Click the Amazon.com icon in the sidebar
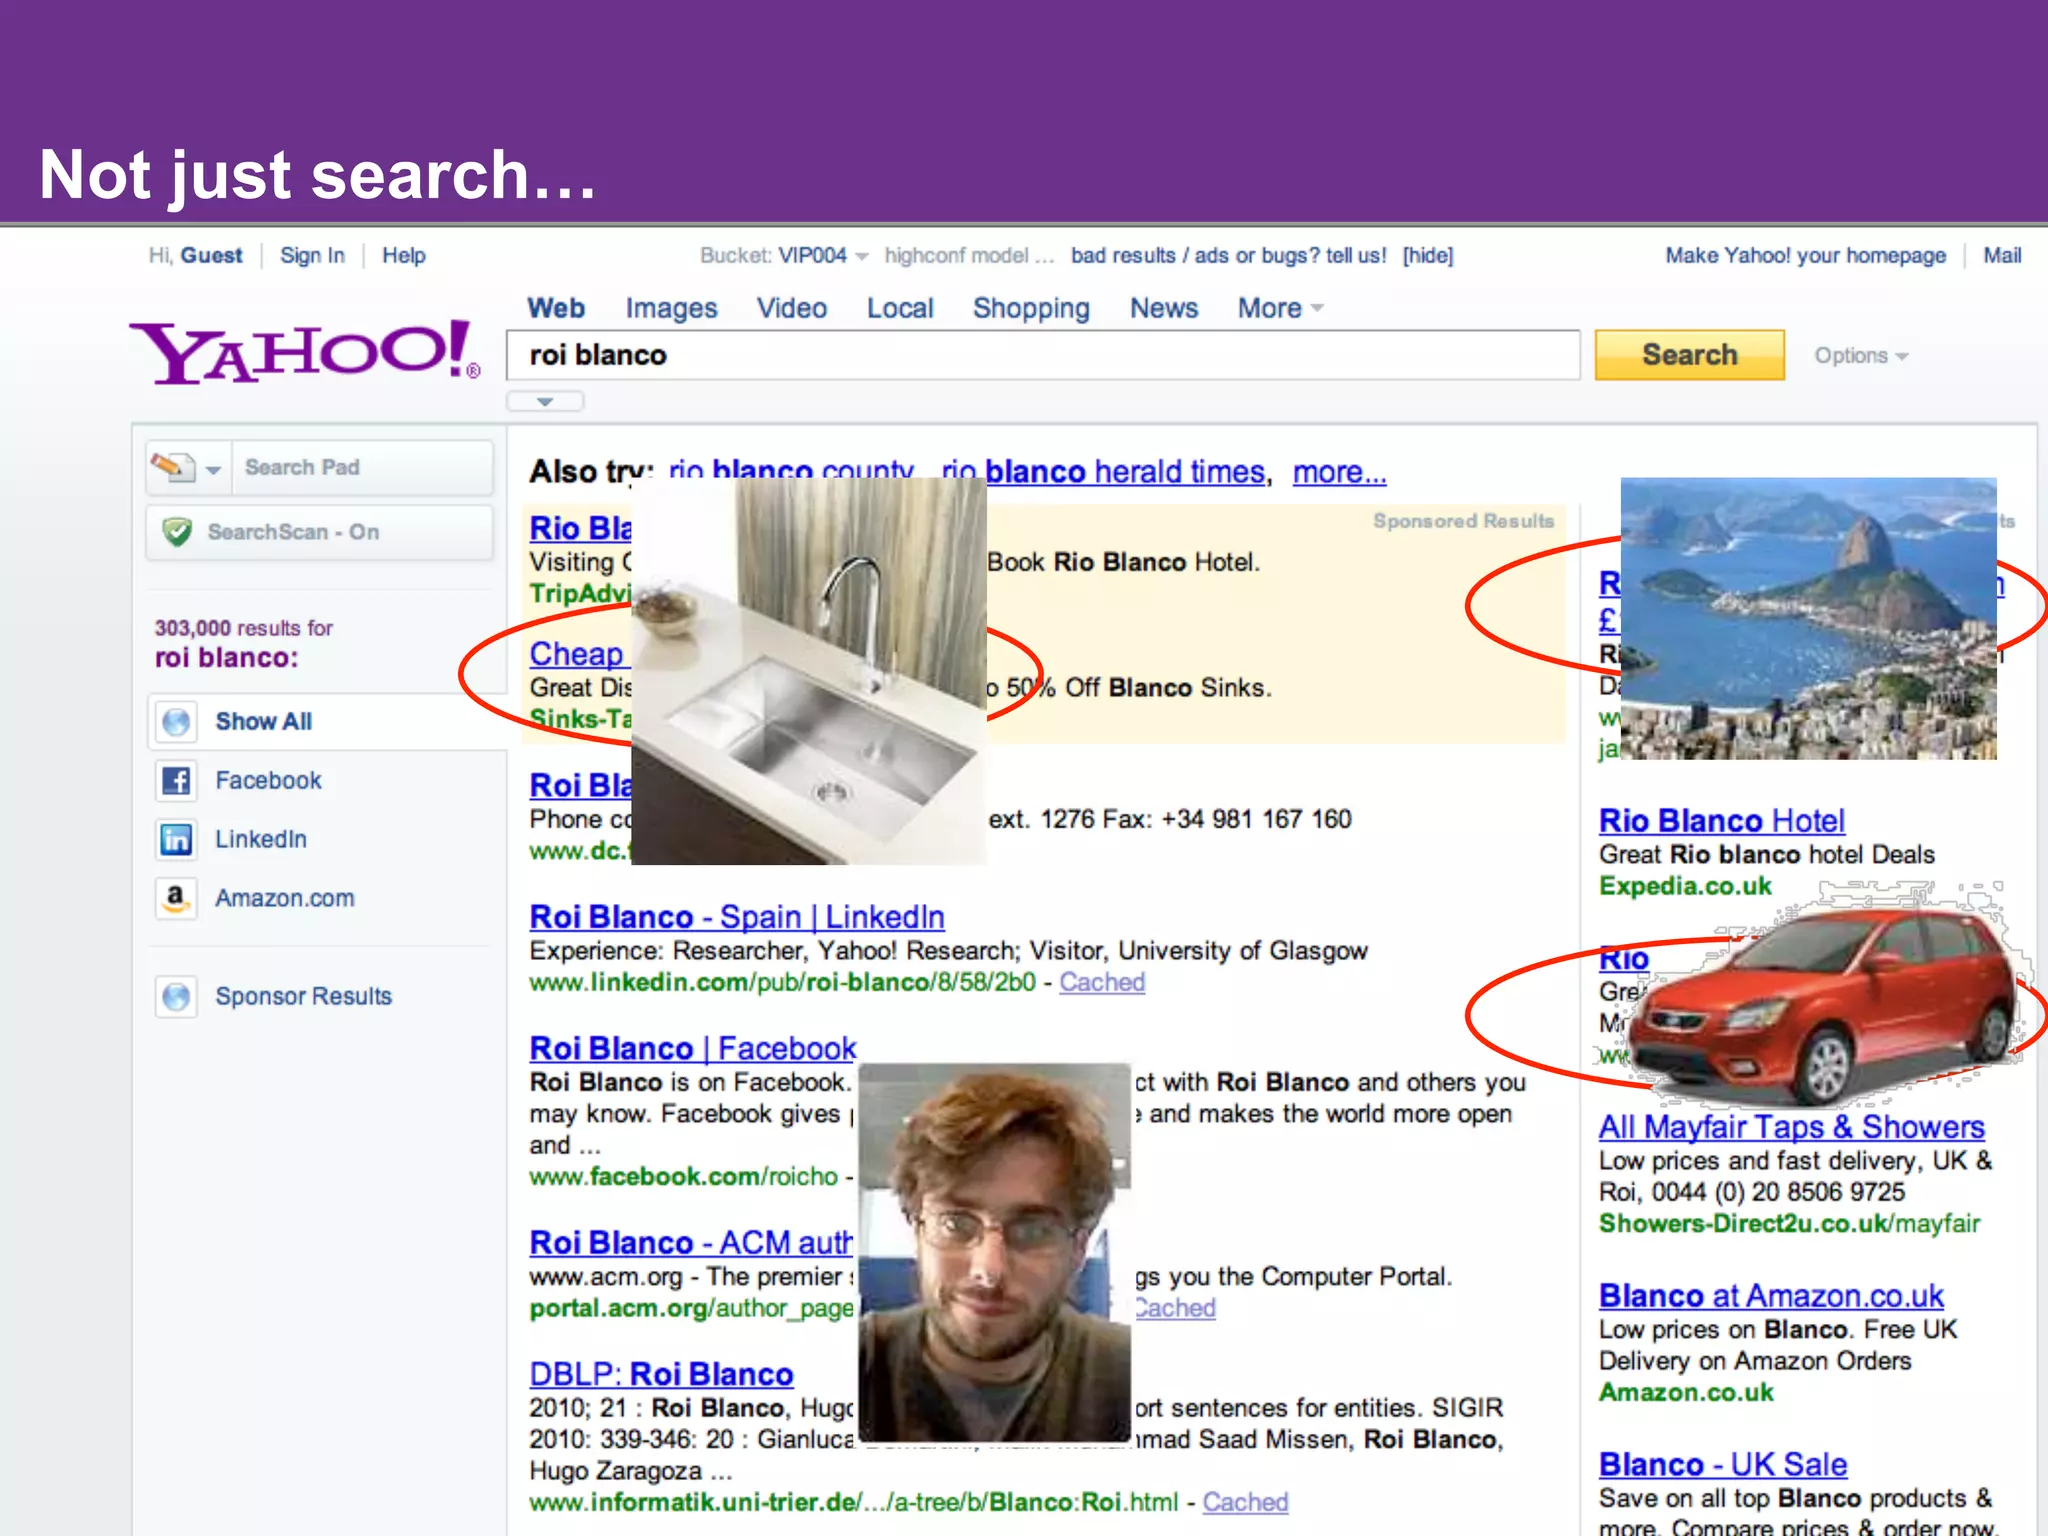The height and width of the screenshot is (1536, 2048). [x=177, y=898]
